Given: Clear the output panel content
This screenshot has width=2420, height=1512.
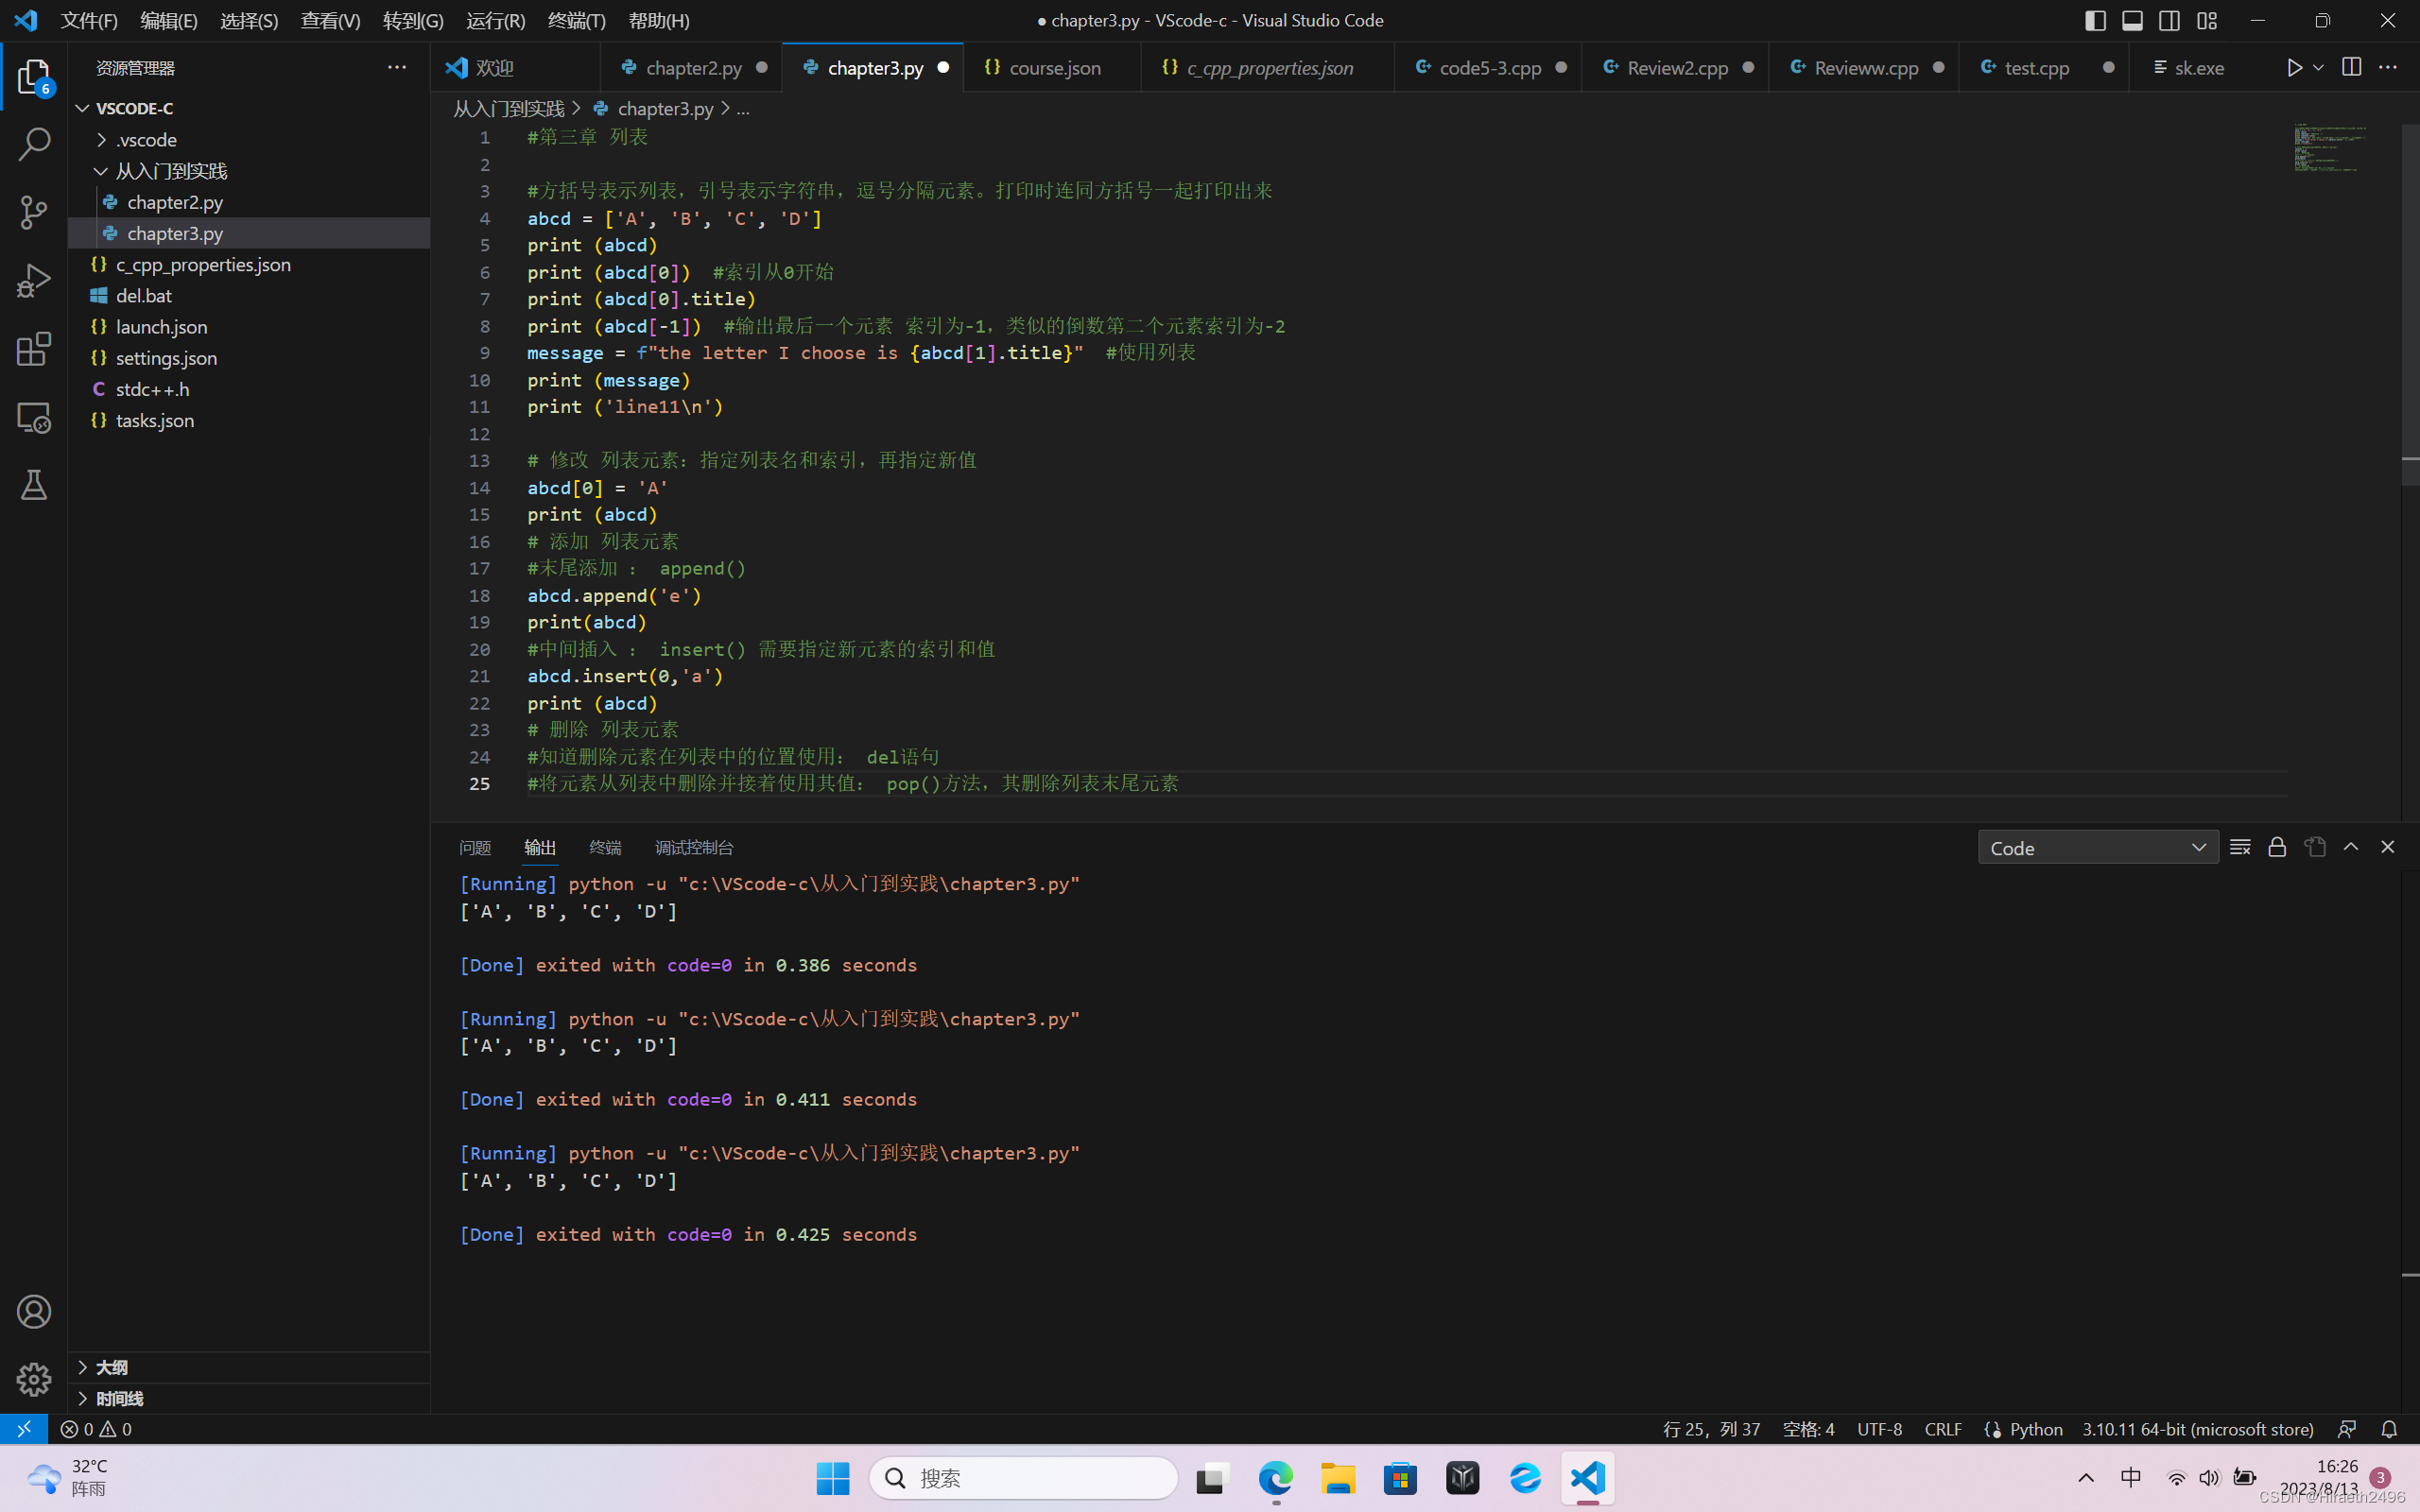Looking at the screenshot, I should 2240,846.
